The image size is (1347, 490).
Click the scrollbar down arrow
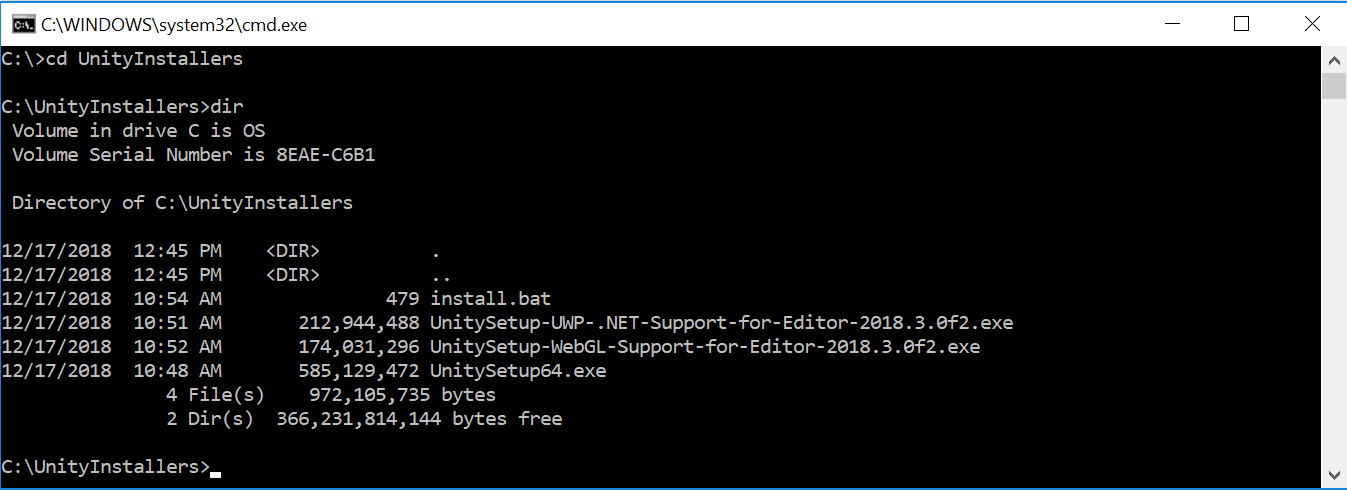point(1334,475)
